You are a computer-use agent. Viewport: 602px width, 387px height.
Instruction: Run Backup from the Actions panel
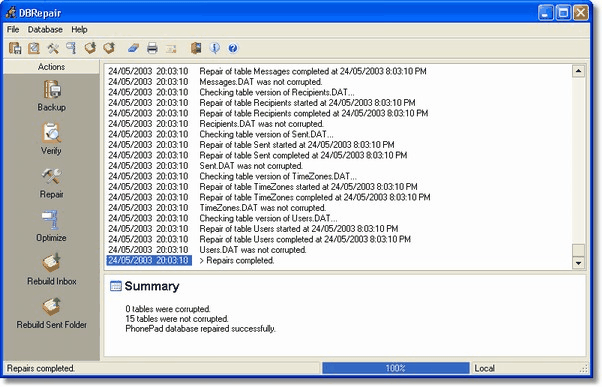click(51, 96)
